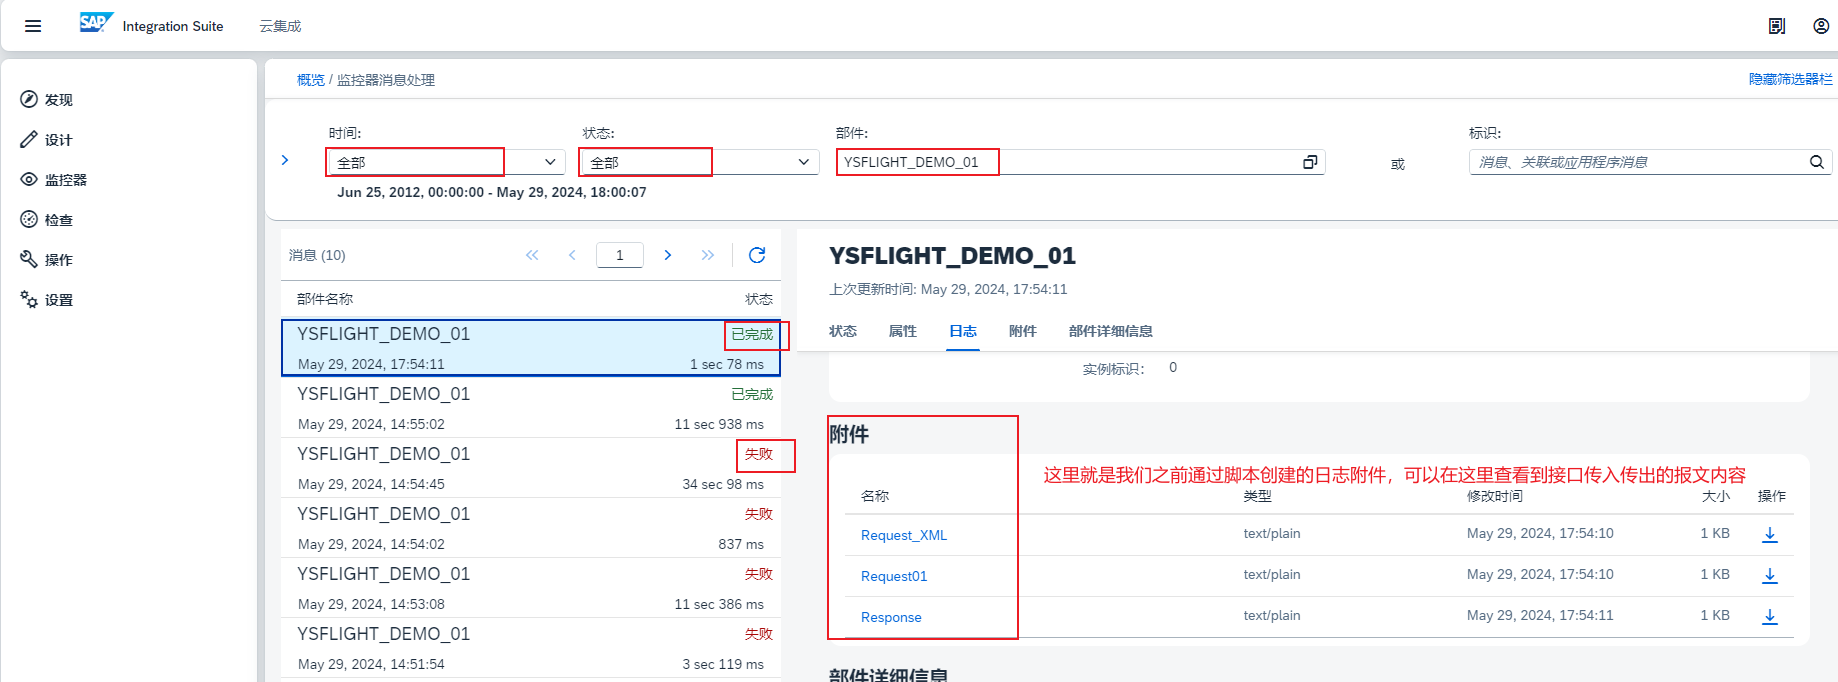Switch to the 附件 tab
This screenshot has height=682, width=1838.
[x=1023, y=331]
